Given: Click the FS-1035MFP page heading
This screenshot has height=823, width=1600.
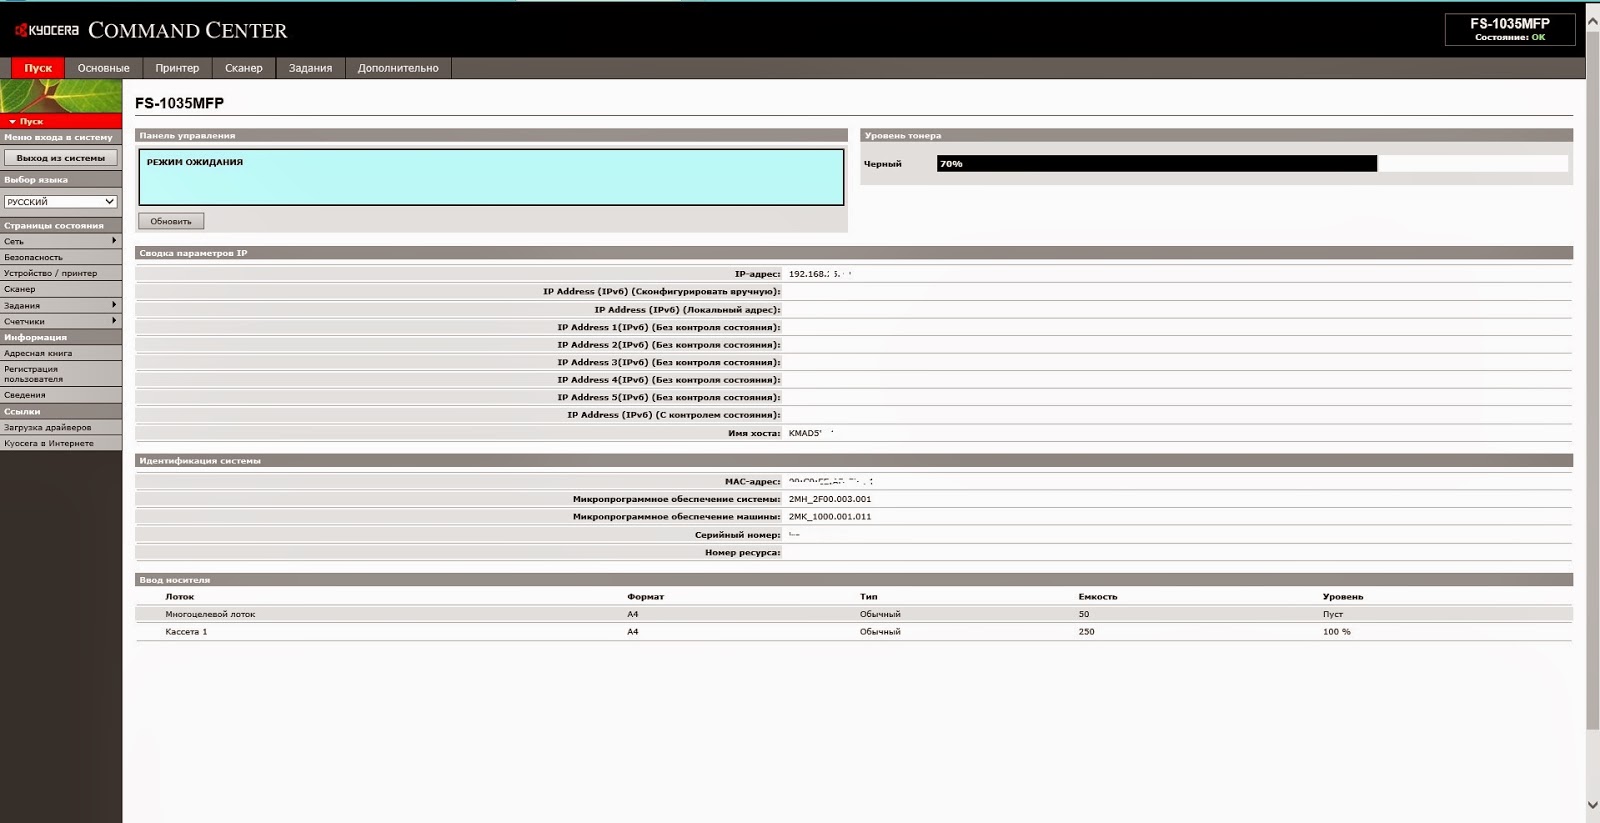Looking at the screenshot, I should click(x=179, y=103).
